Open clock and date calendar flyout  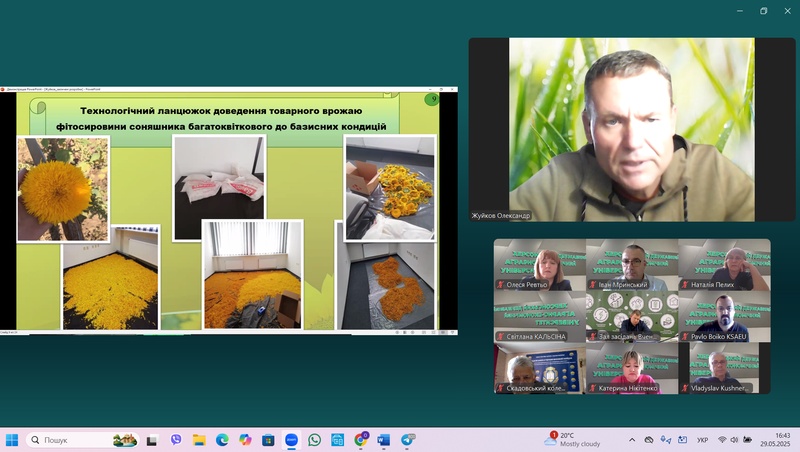pos(774,440)
